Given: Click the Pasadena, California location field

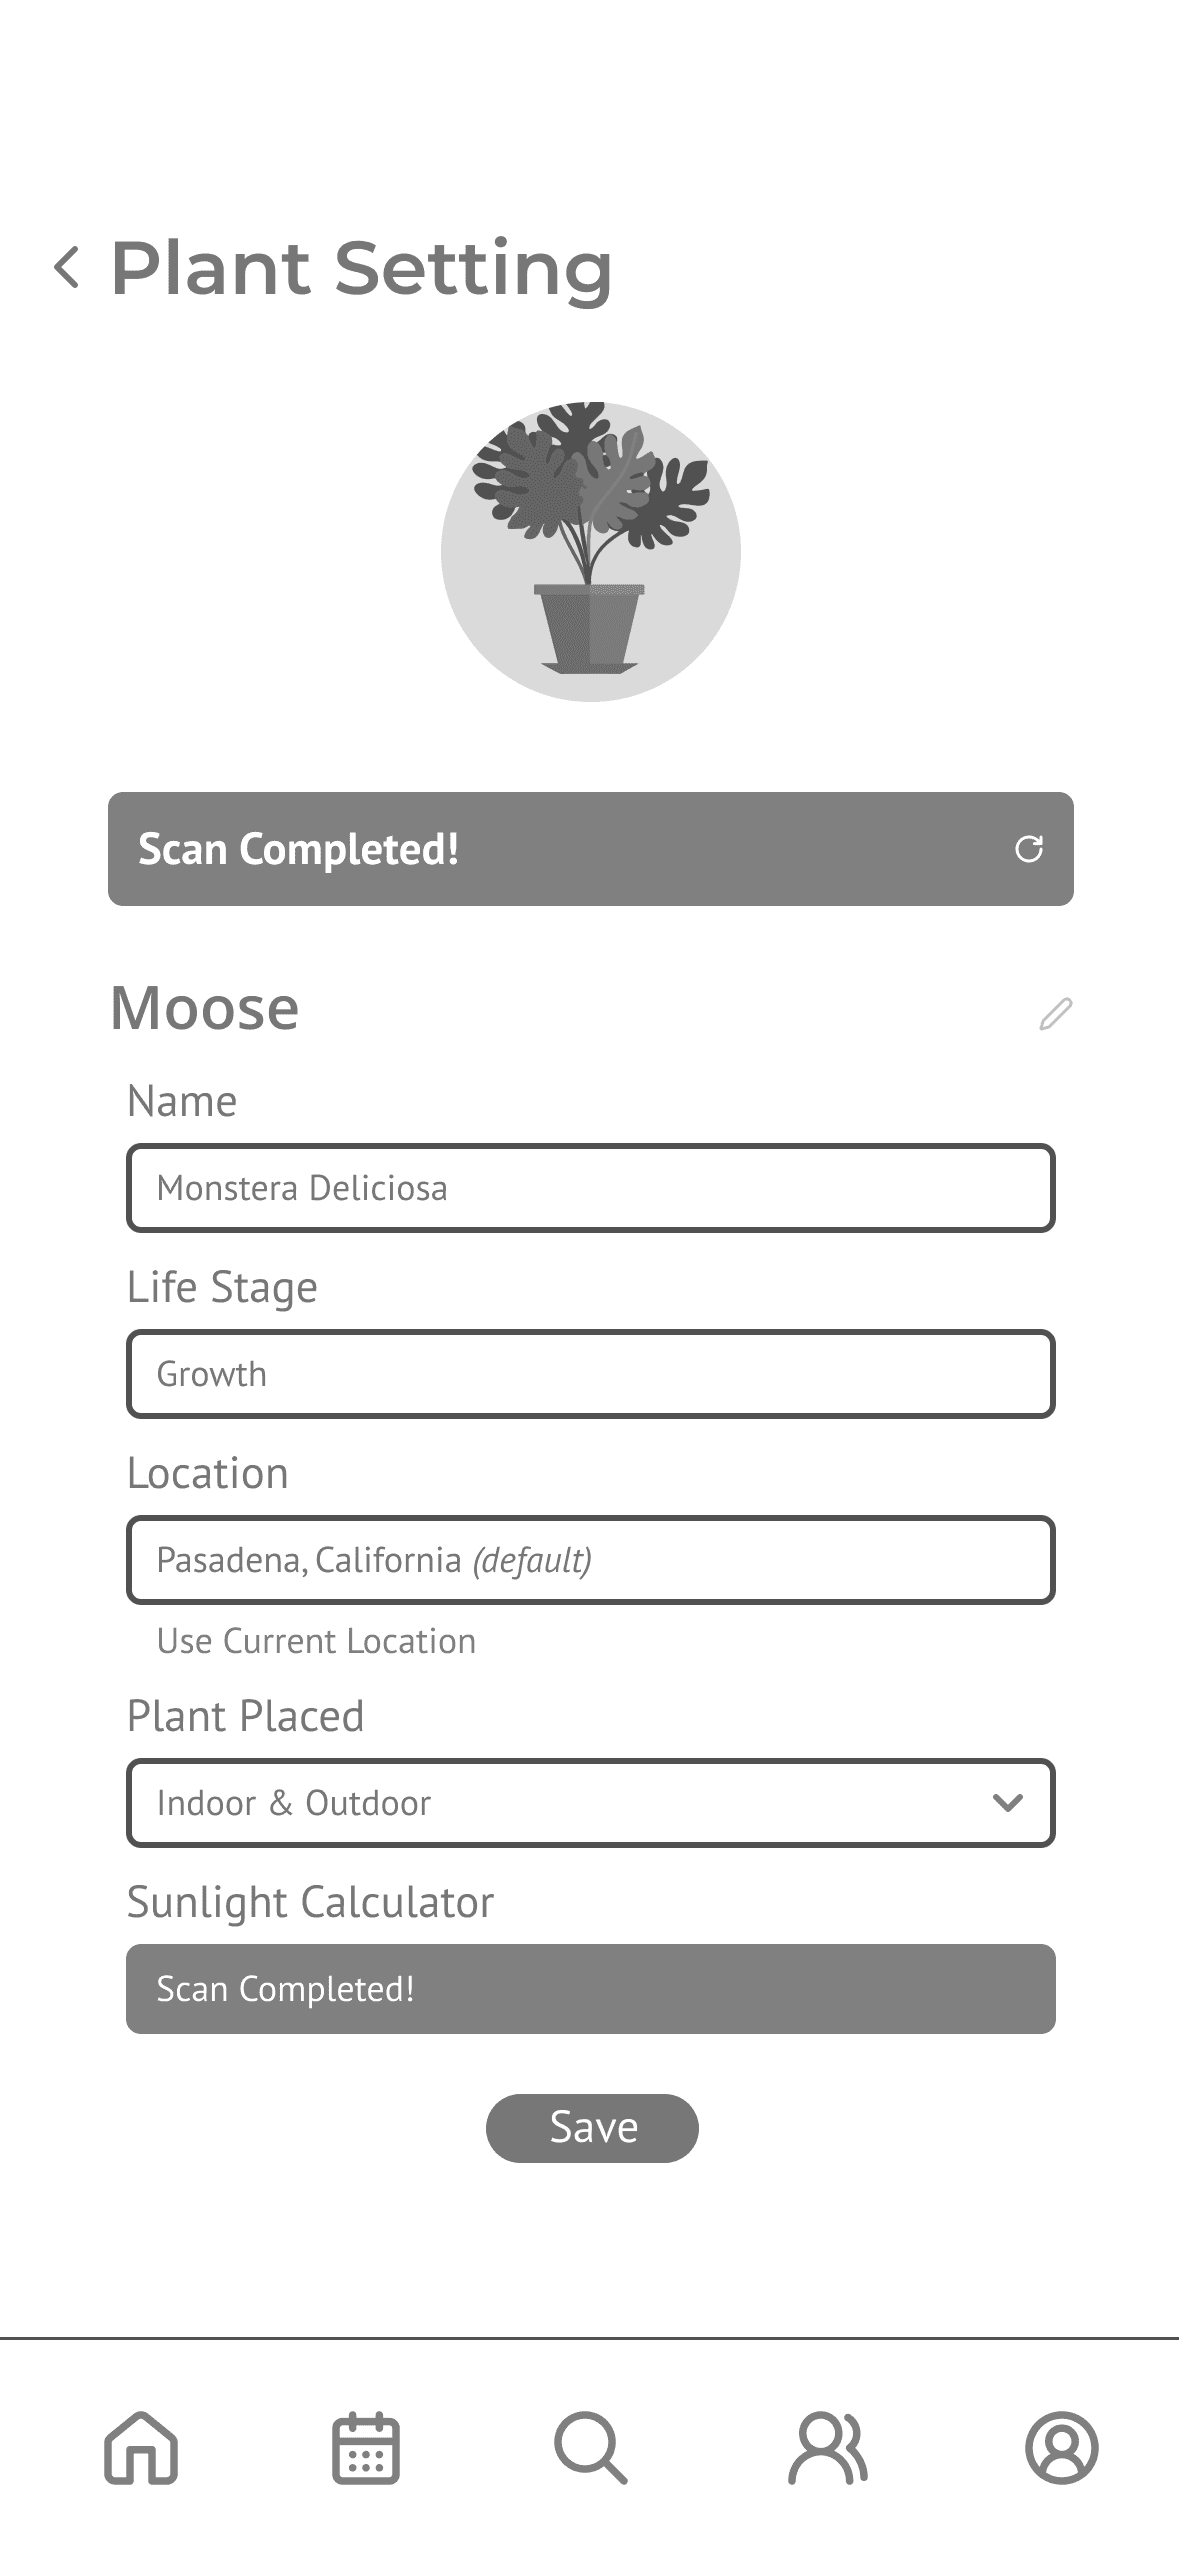Looking at the screenshot, I should [x=590, y=1560].
